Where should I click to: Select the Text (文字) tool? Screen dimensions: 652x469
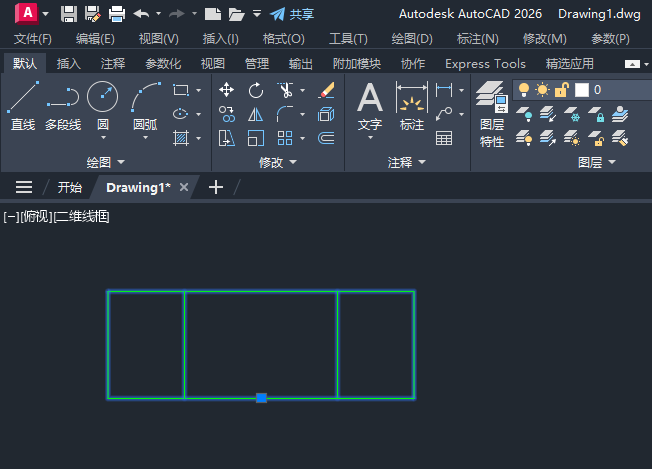click(370, 106)
